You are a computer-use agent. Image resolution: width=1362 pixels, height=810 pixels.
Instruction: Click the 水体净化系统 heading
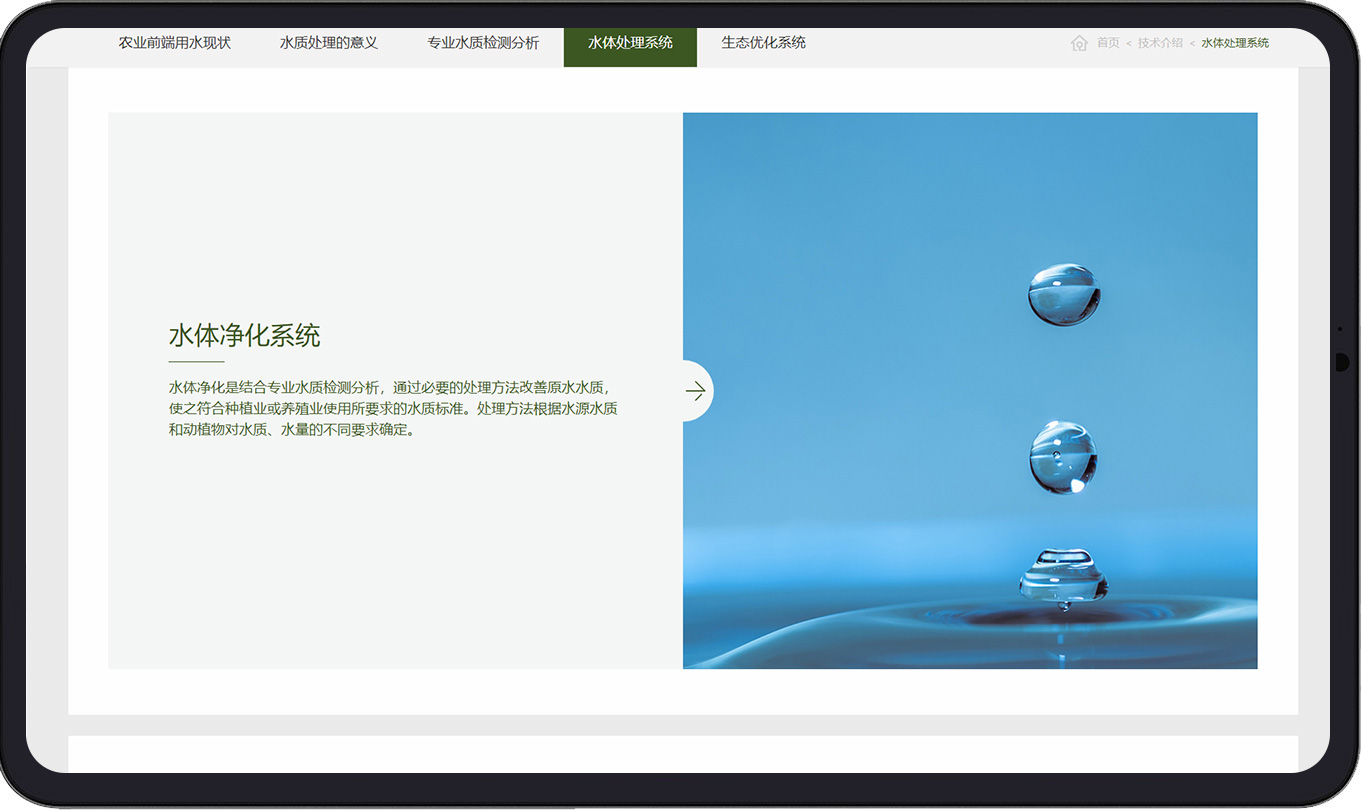[245, 336]
